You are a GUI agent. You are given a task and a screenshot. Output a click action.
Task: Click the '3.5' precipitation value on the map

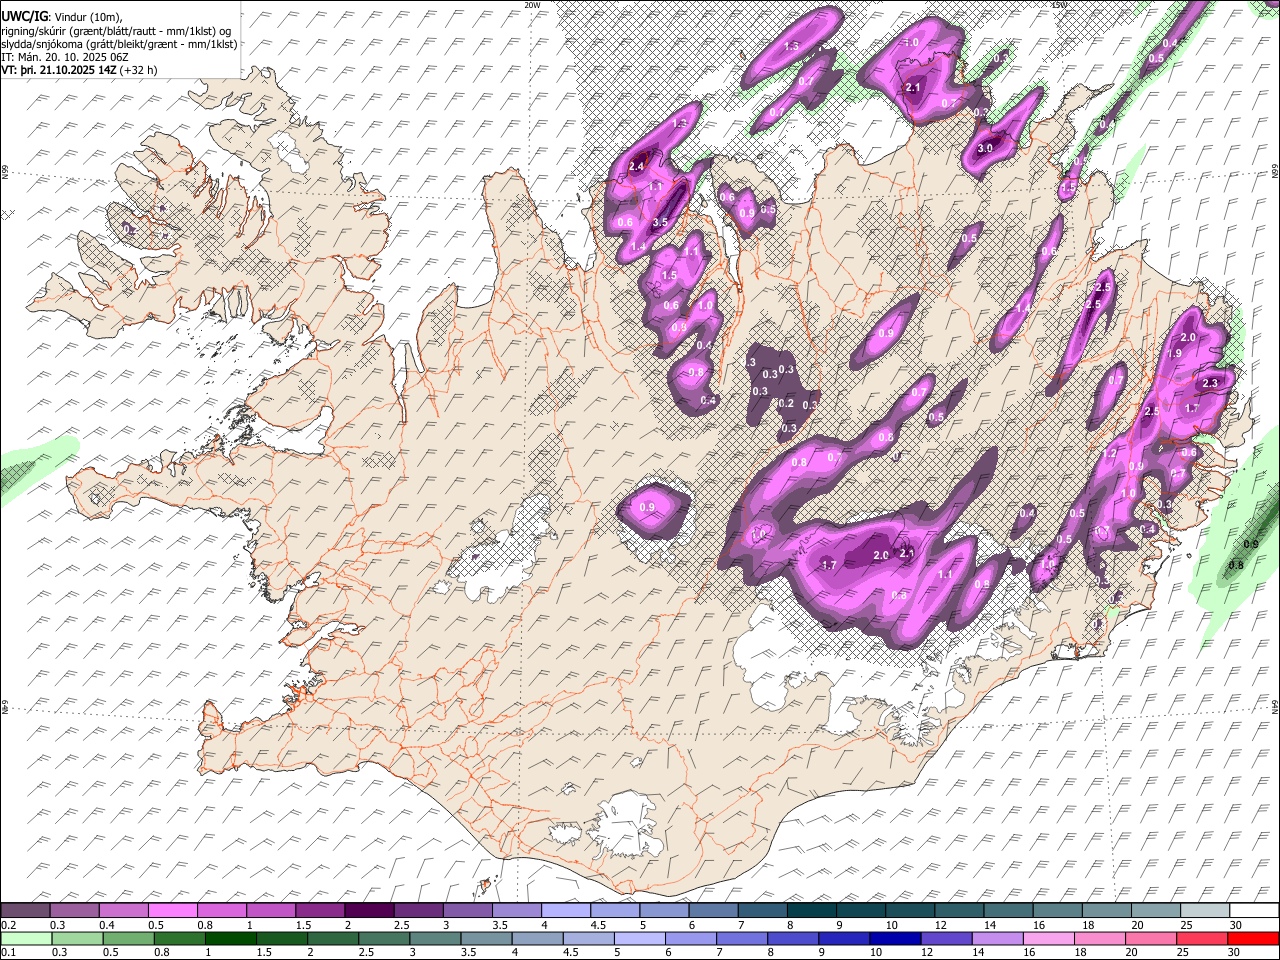pyautogui.click(x=660, y=222)
